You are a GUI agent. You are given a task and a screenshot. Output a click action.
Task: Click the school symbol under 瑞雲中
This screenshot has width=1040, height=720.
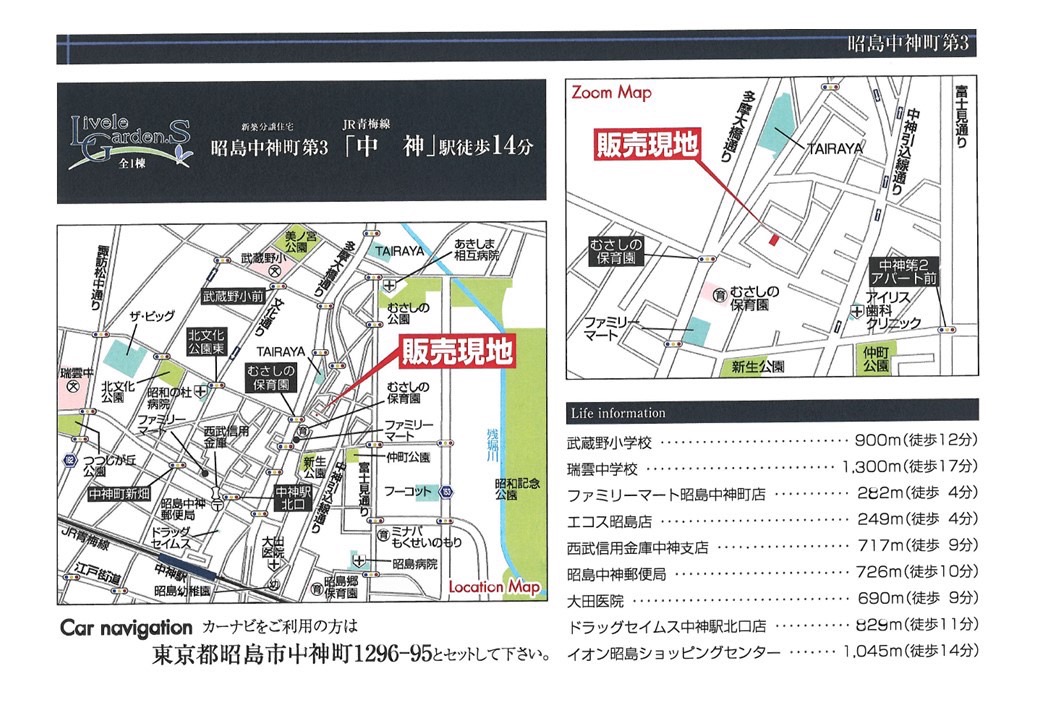point(74,386)
